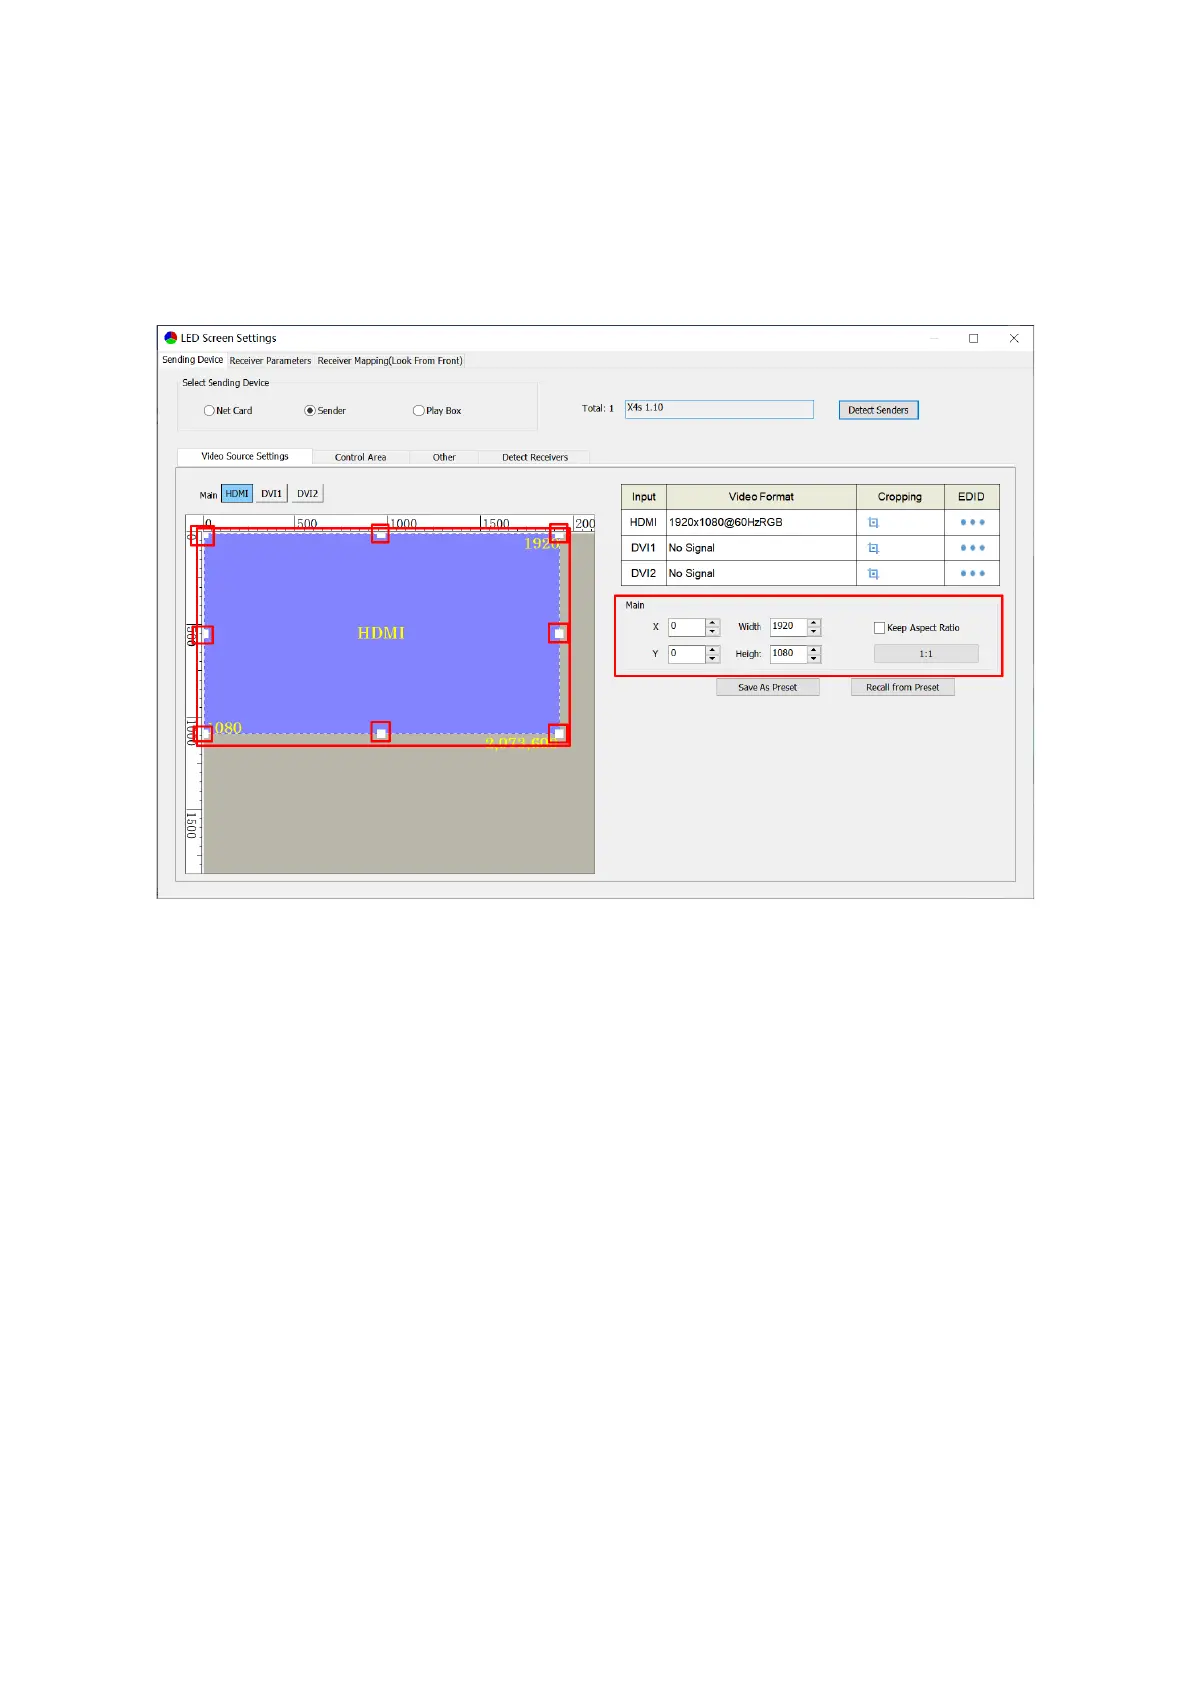Click the bottom-left resize handle of HDMI area
1191x1684 pixels.
tap(203, 734)
